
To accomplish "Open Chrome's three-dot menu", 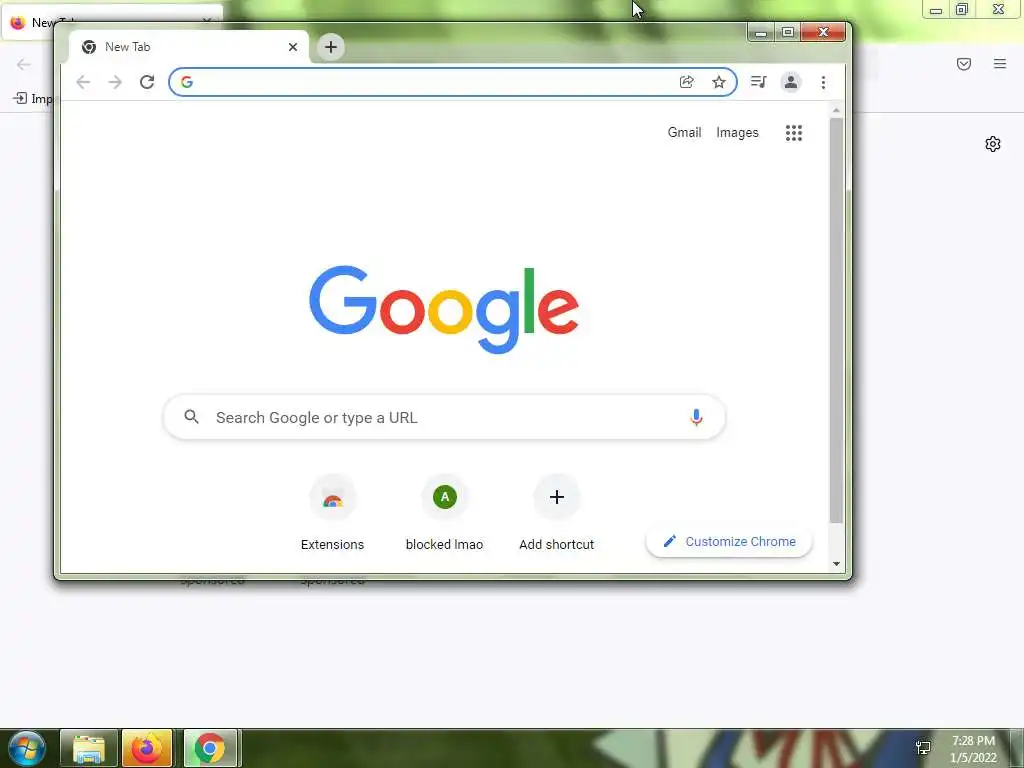I will (824, 82).
